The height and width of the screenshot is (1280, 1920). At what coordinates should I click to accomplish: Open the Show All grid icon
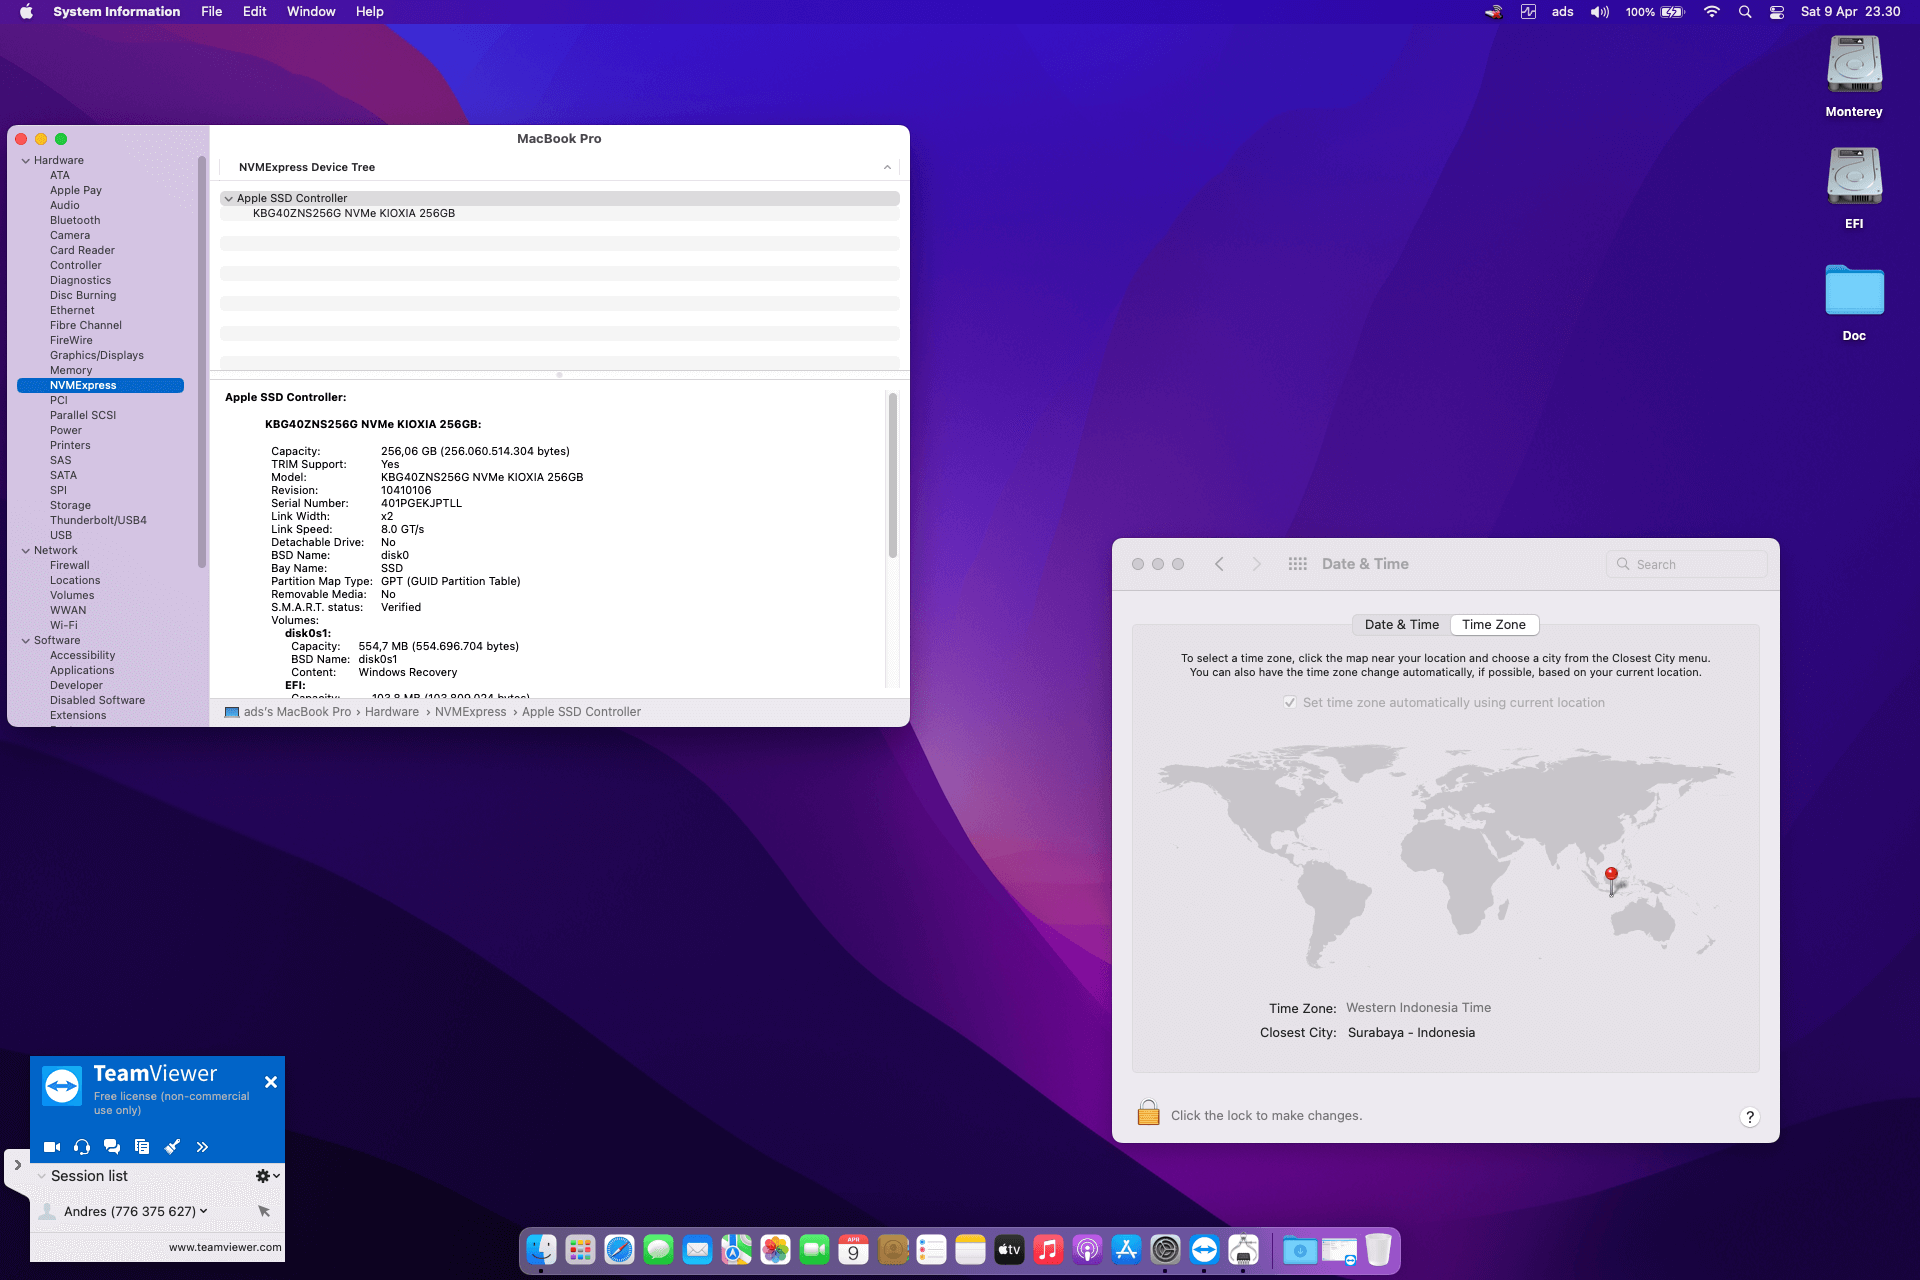click(x=1297, y=564)
